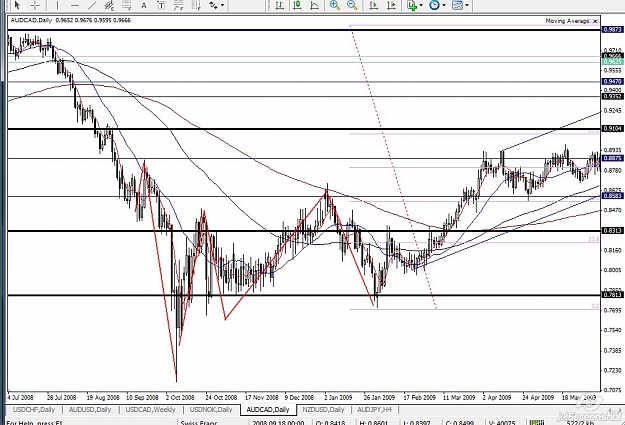
Task: Select the Equidistant Channel tool
Action: [x=109, y=5]
